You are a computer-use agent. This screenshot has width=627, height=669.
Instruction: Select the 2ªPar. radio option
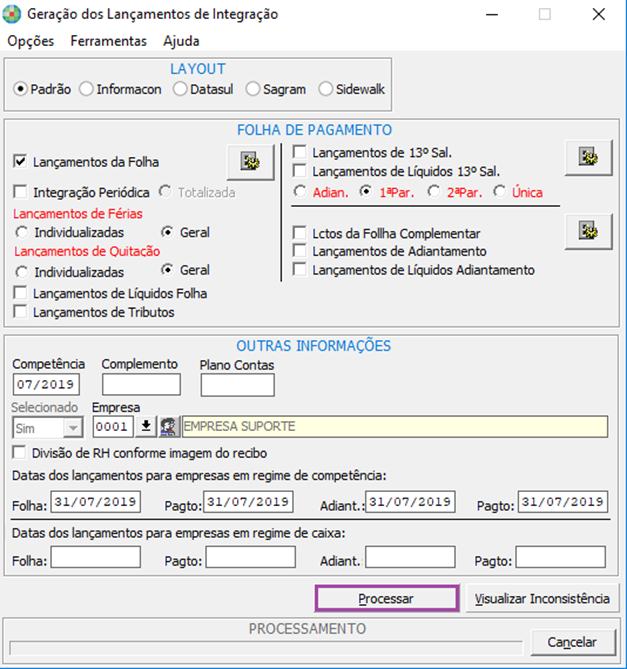pyautogui.click(x=434, y=192)
